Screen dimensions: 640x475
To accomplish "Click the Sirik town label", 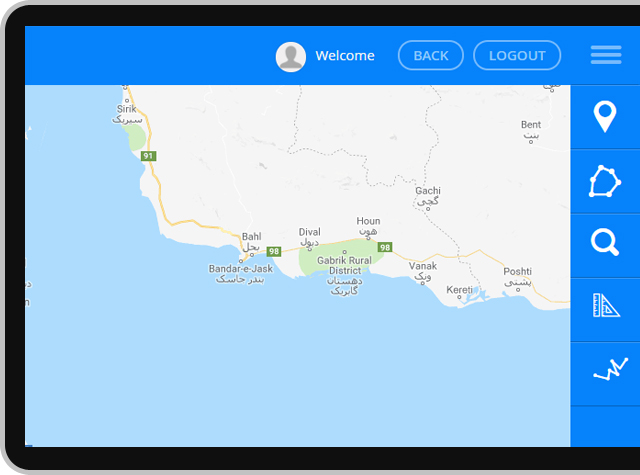I will click(x=126, y=108).
